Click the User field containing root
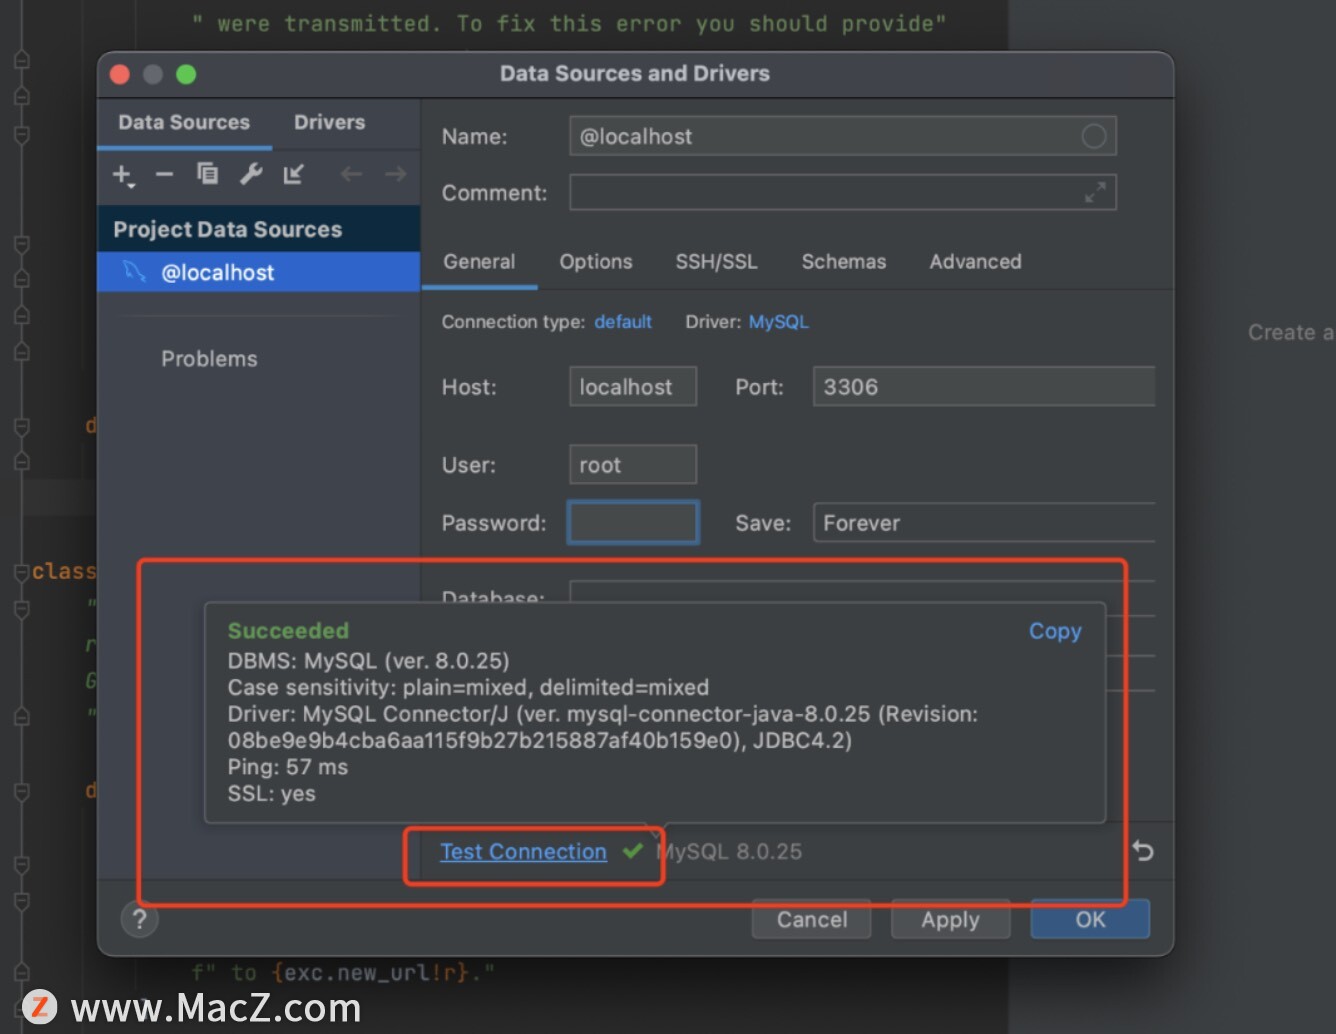The height and width of the screenshot is (1034, 1336). 633,465
